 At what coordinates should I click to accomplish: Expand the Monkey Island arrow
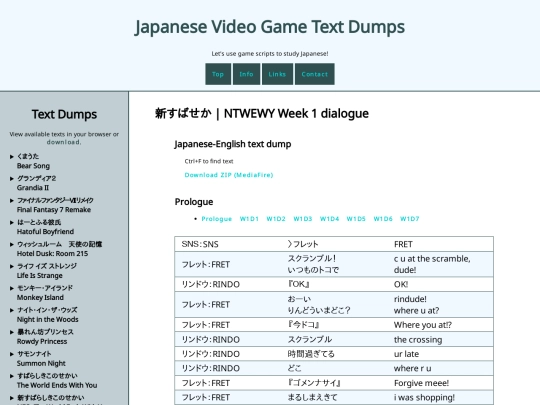click(12, 288)
